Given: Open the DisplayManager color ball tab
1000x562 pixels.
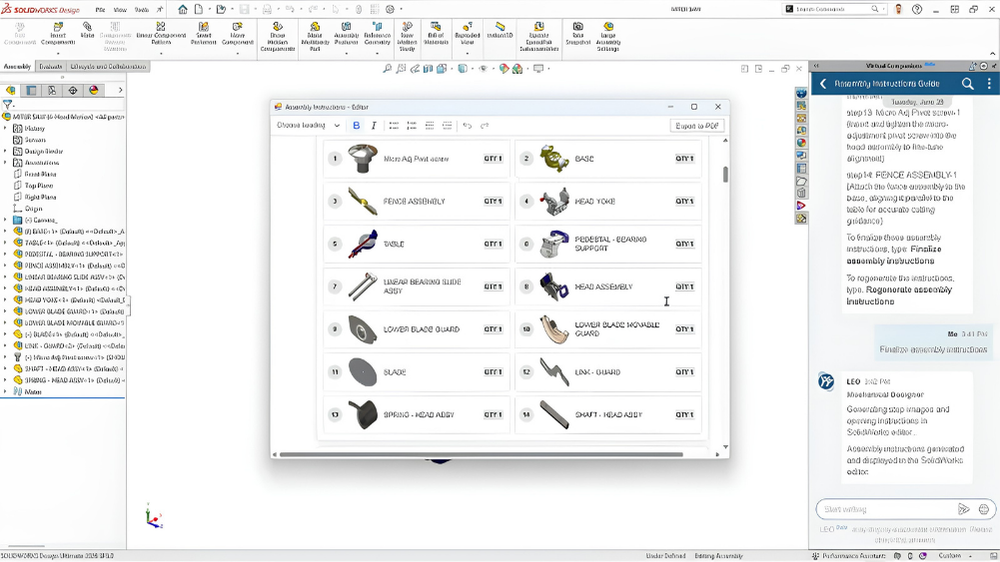Looking at the screenshot, I should (x=94, y=90).
